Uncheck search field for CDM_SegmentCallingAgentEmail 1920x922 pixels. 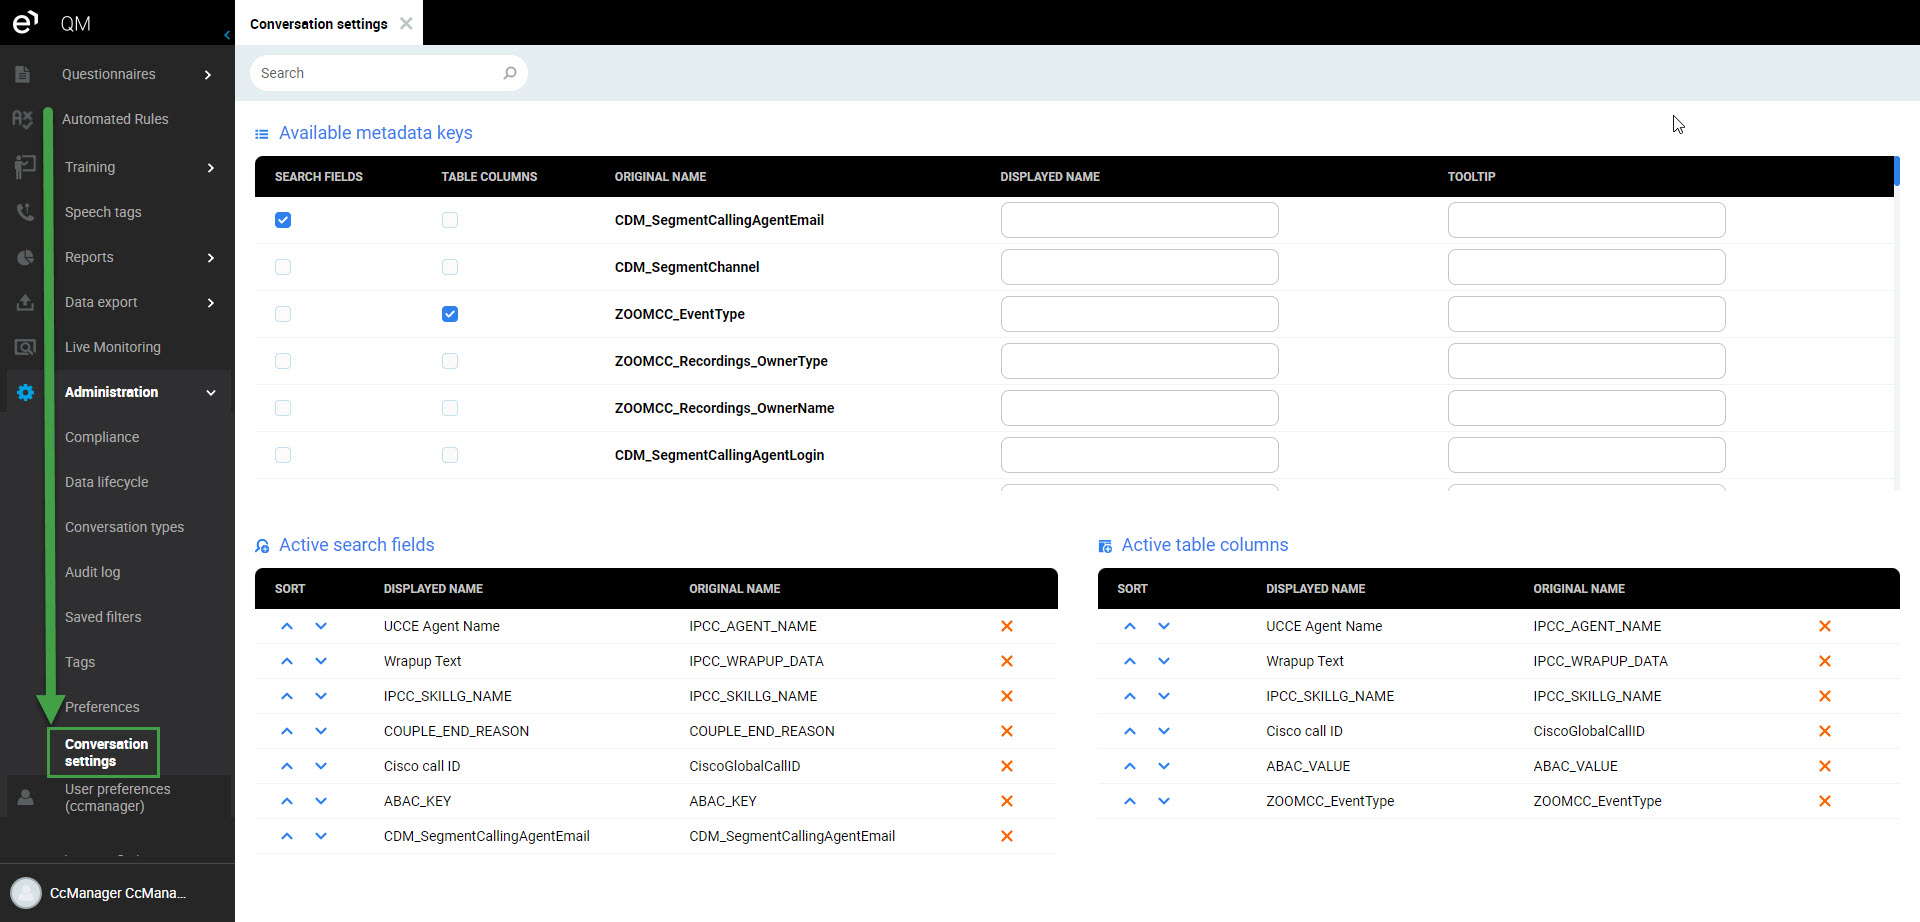click(x=283, y=220)
